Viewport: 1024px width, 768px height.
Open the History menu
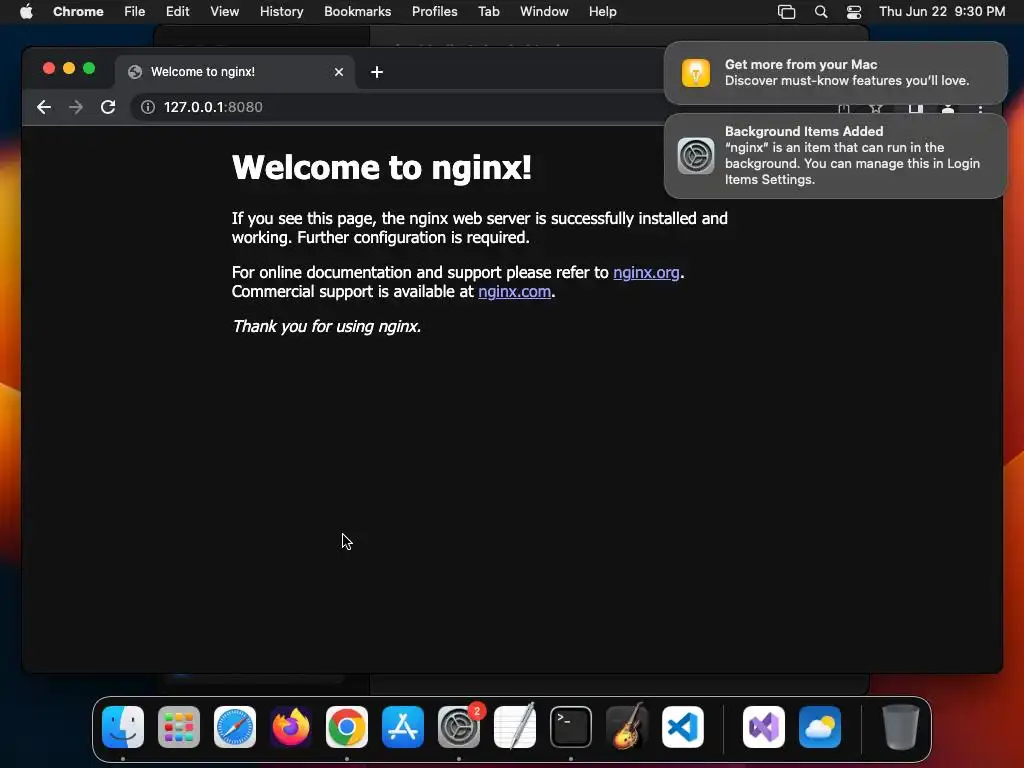281,12
